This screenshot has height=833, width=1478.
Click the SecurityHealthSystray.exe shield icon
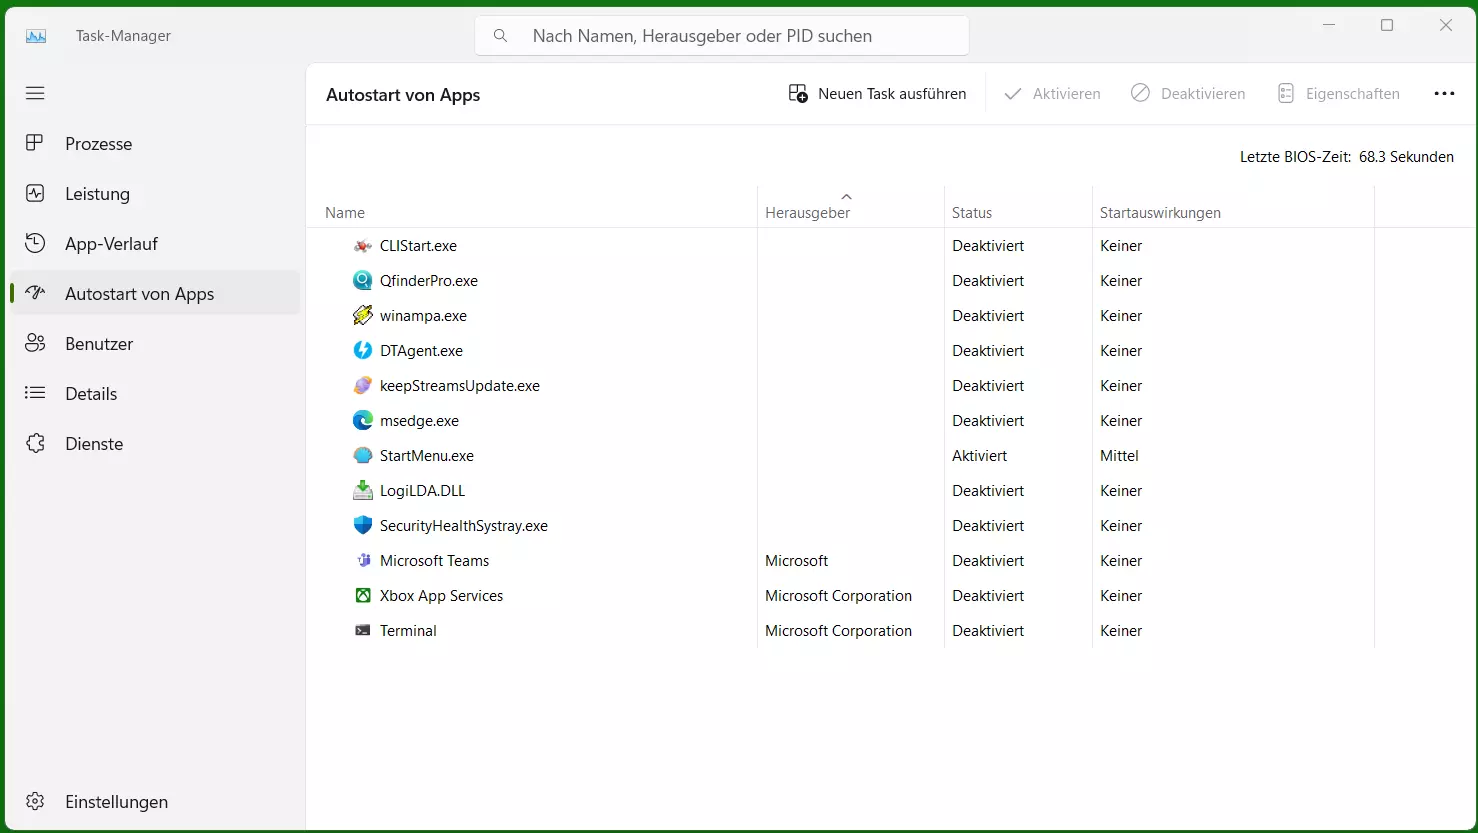[363, 525]
